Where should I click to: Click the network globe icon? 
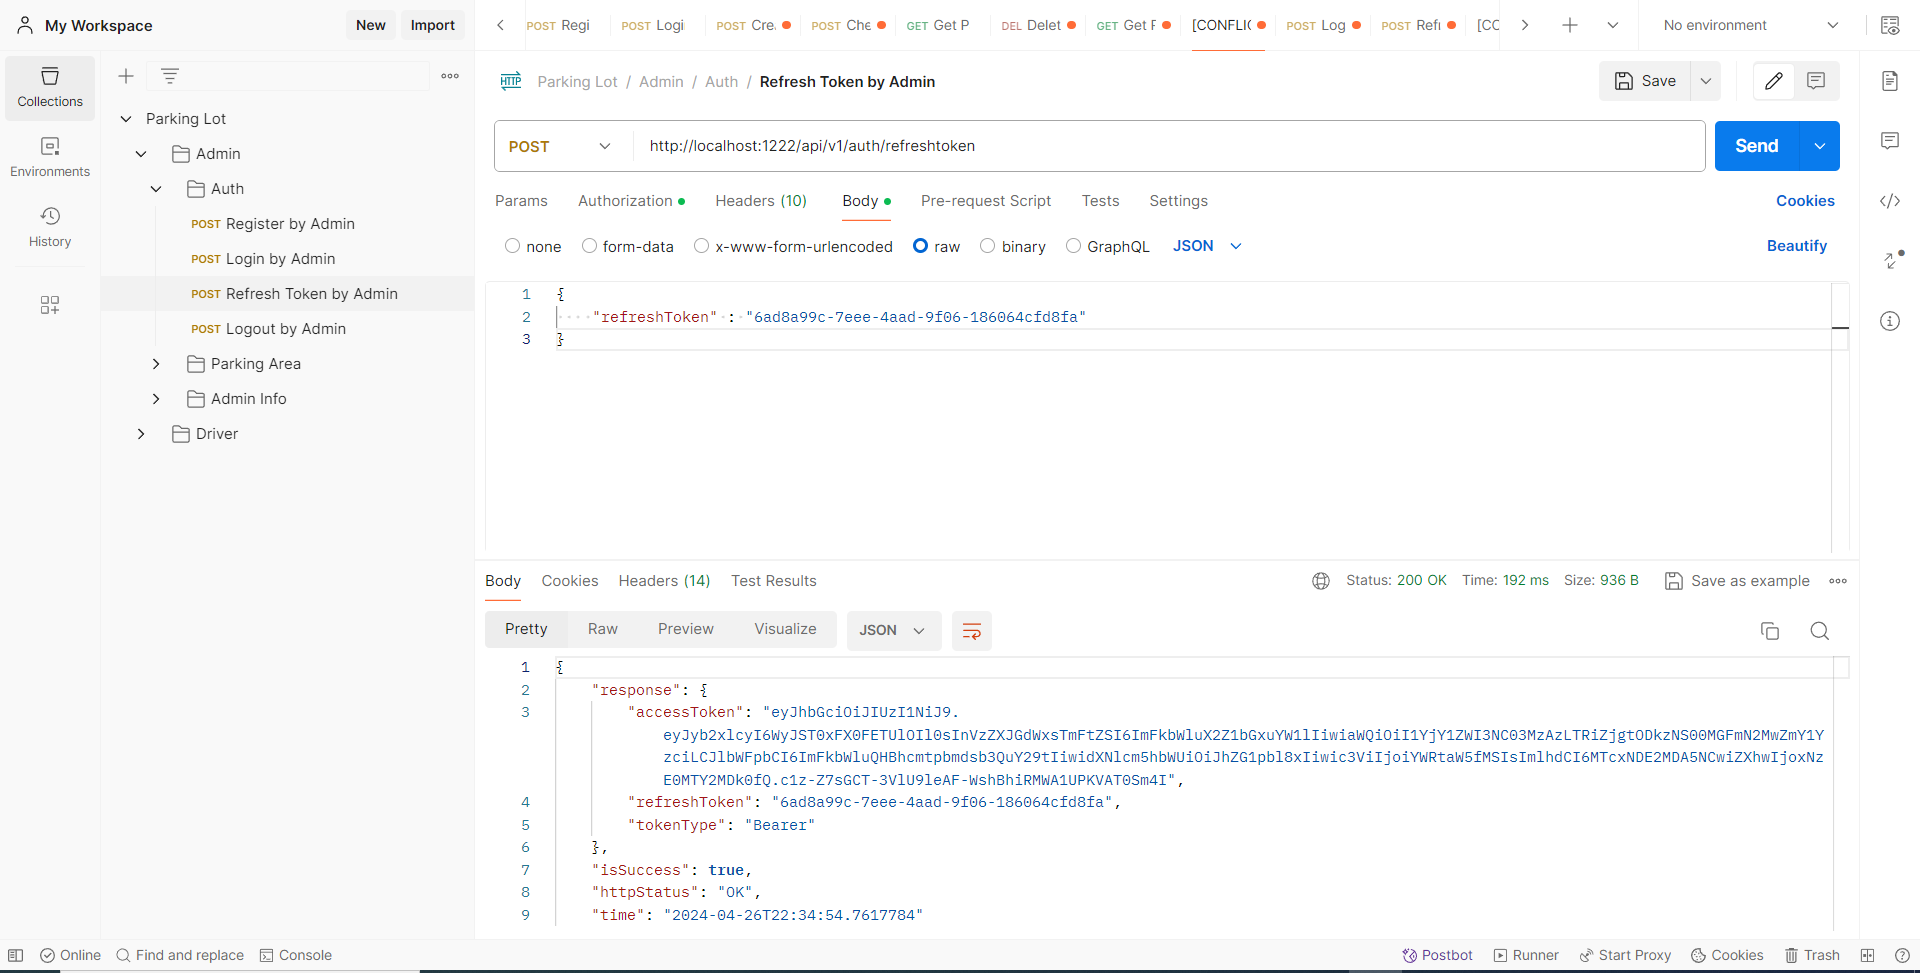coord(1321,581)
